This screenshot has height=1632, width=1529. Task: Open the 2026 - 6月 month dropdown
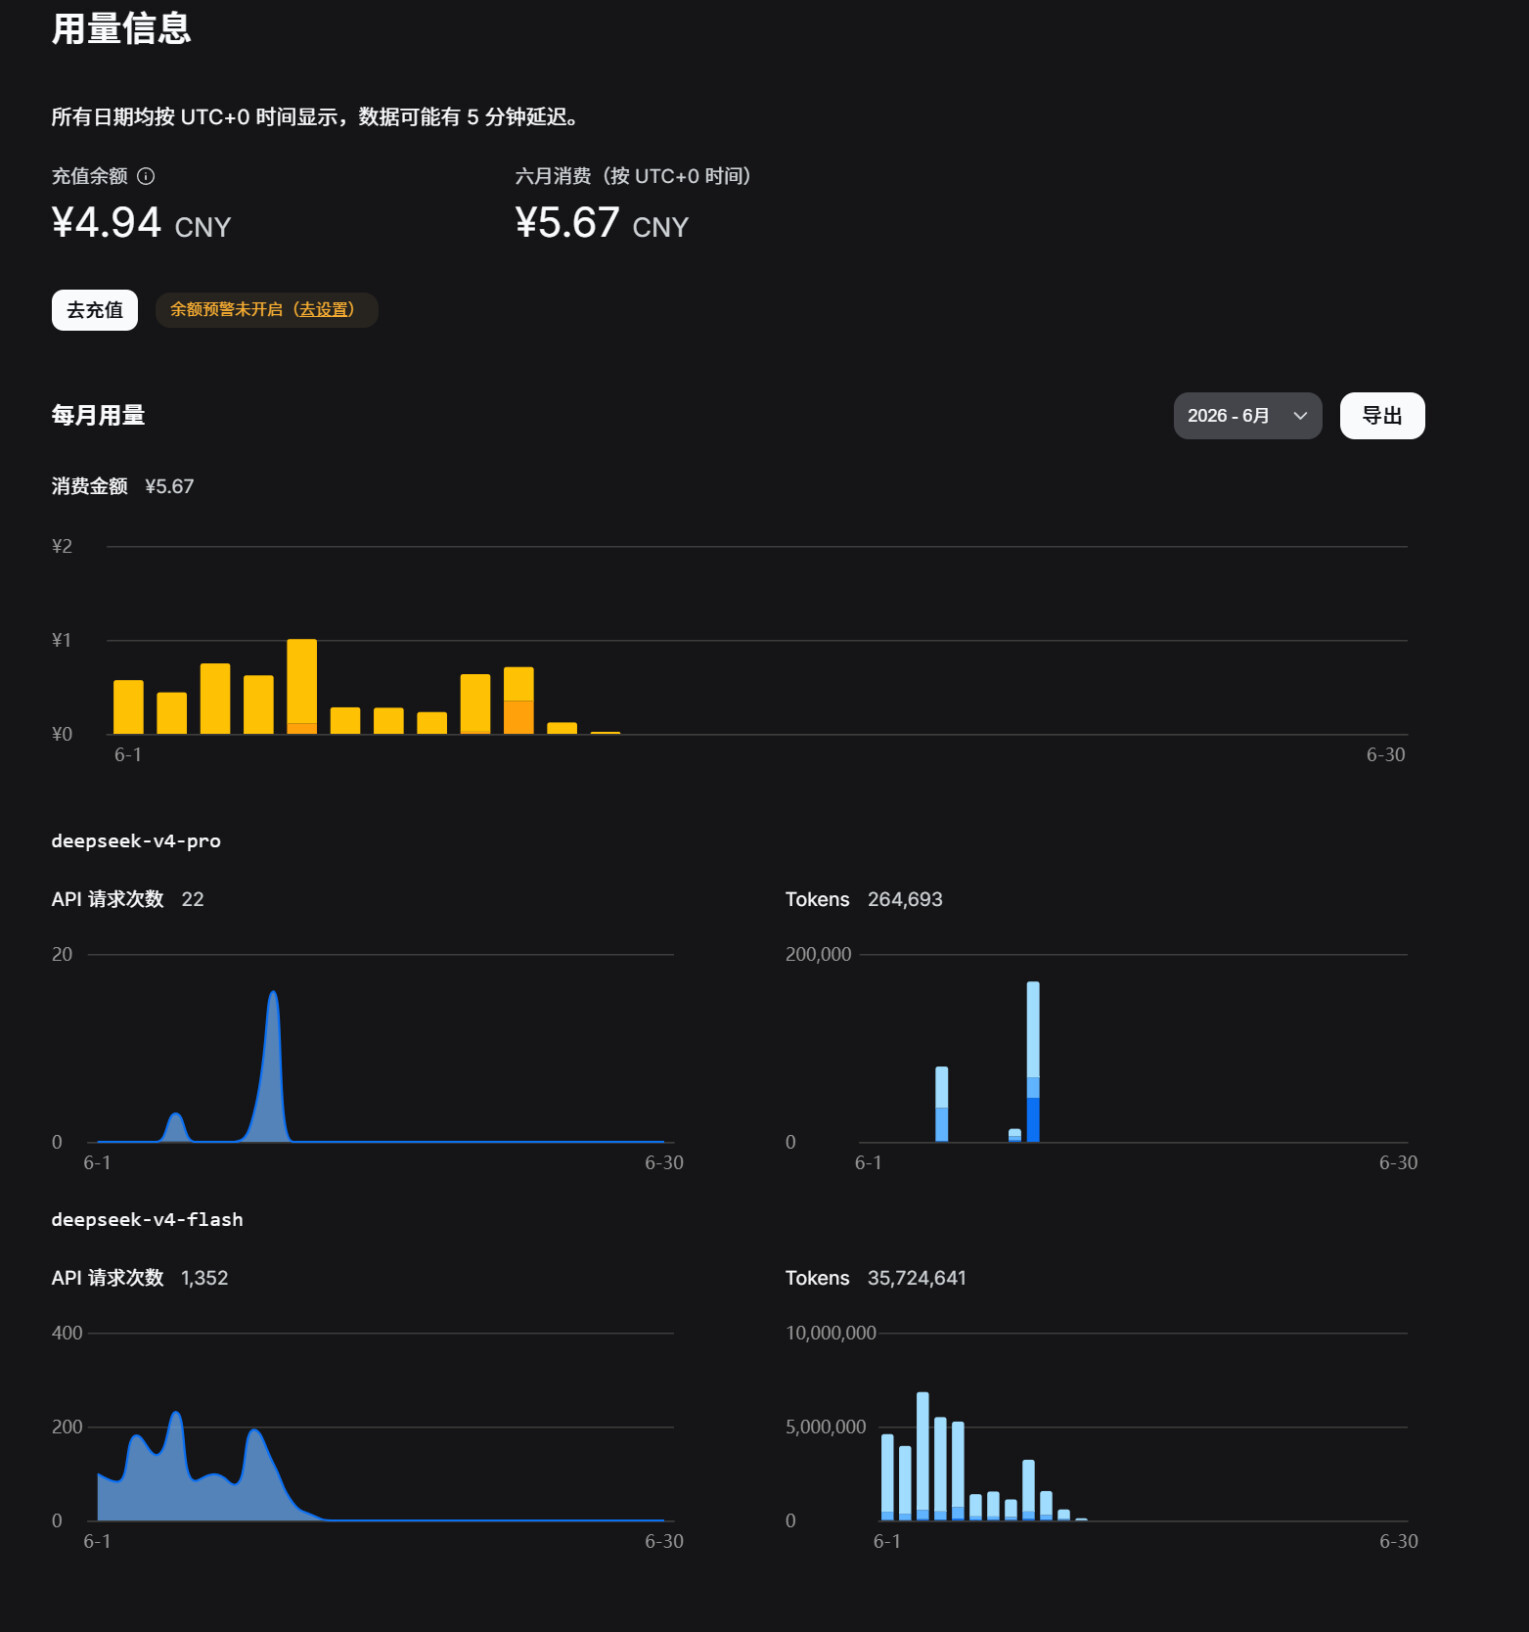point(1247,416)
